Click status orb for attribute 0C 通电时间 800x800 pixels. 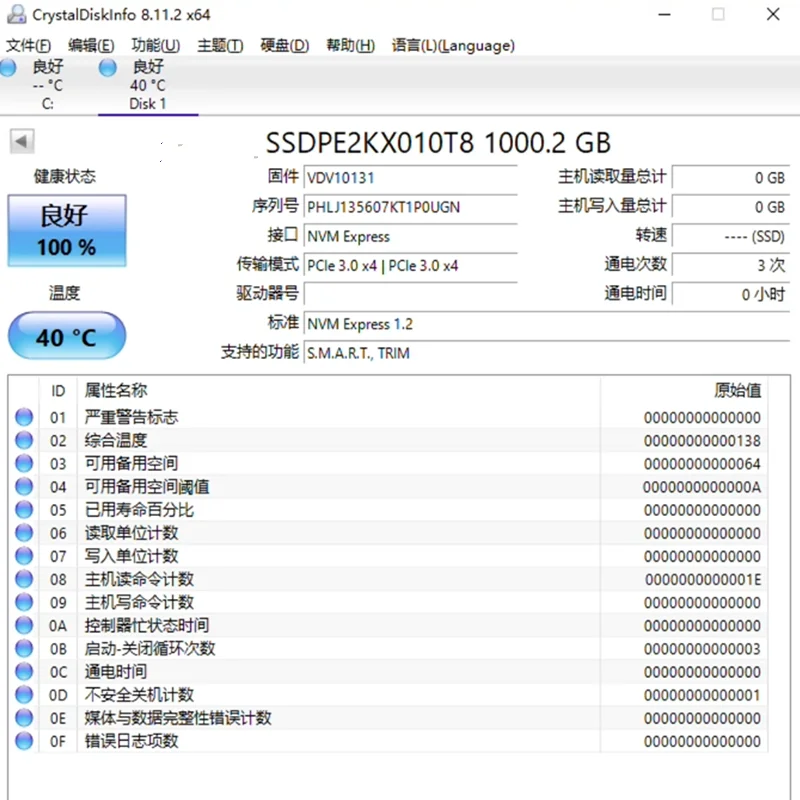pos(24,671)
